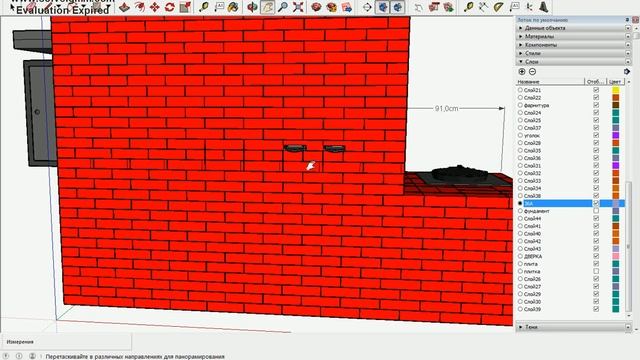Screen dimensions: 640x360
Task: Click the Protractor tool icon
Action: pyautogui.click(x=499, y=7)
